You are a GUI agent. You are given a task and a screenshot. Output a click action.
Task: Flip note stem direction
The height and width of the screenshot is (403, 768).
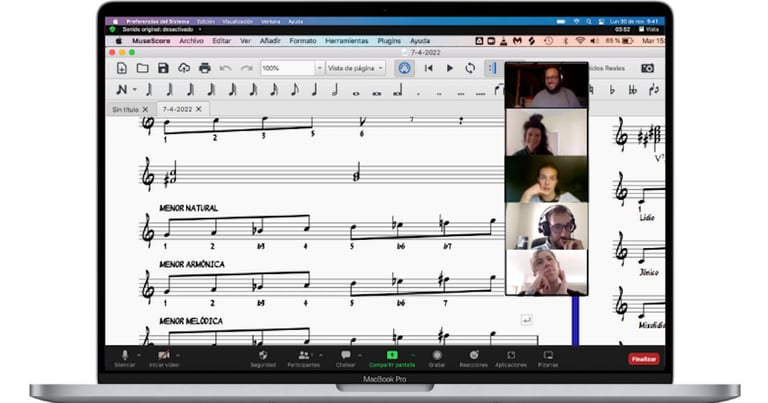(654, 90)
